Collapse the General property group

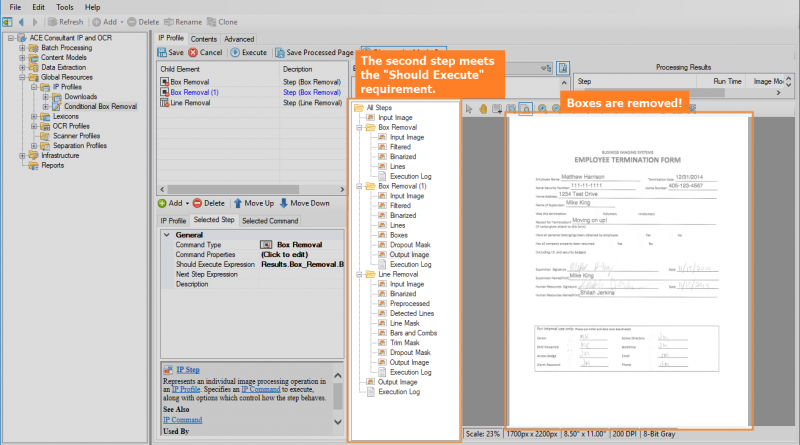click(167, 235)
